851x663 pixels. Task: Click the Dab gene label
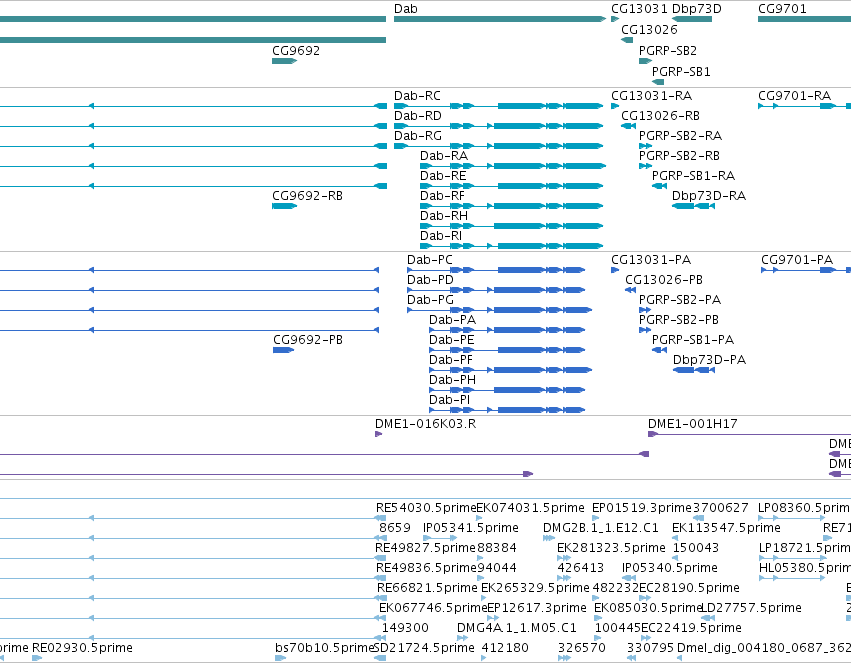pyautogui.click(x=405, y=9)
